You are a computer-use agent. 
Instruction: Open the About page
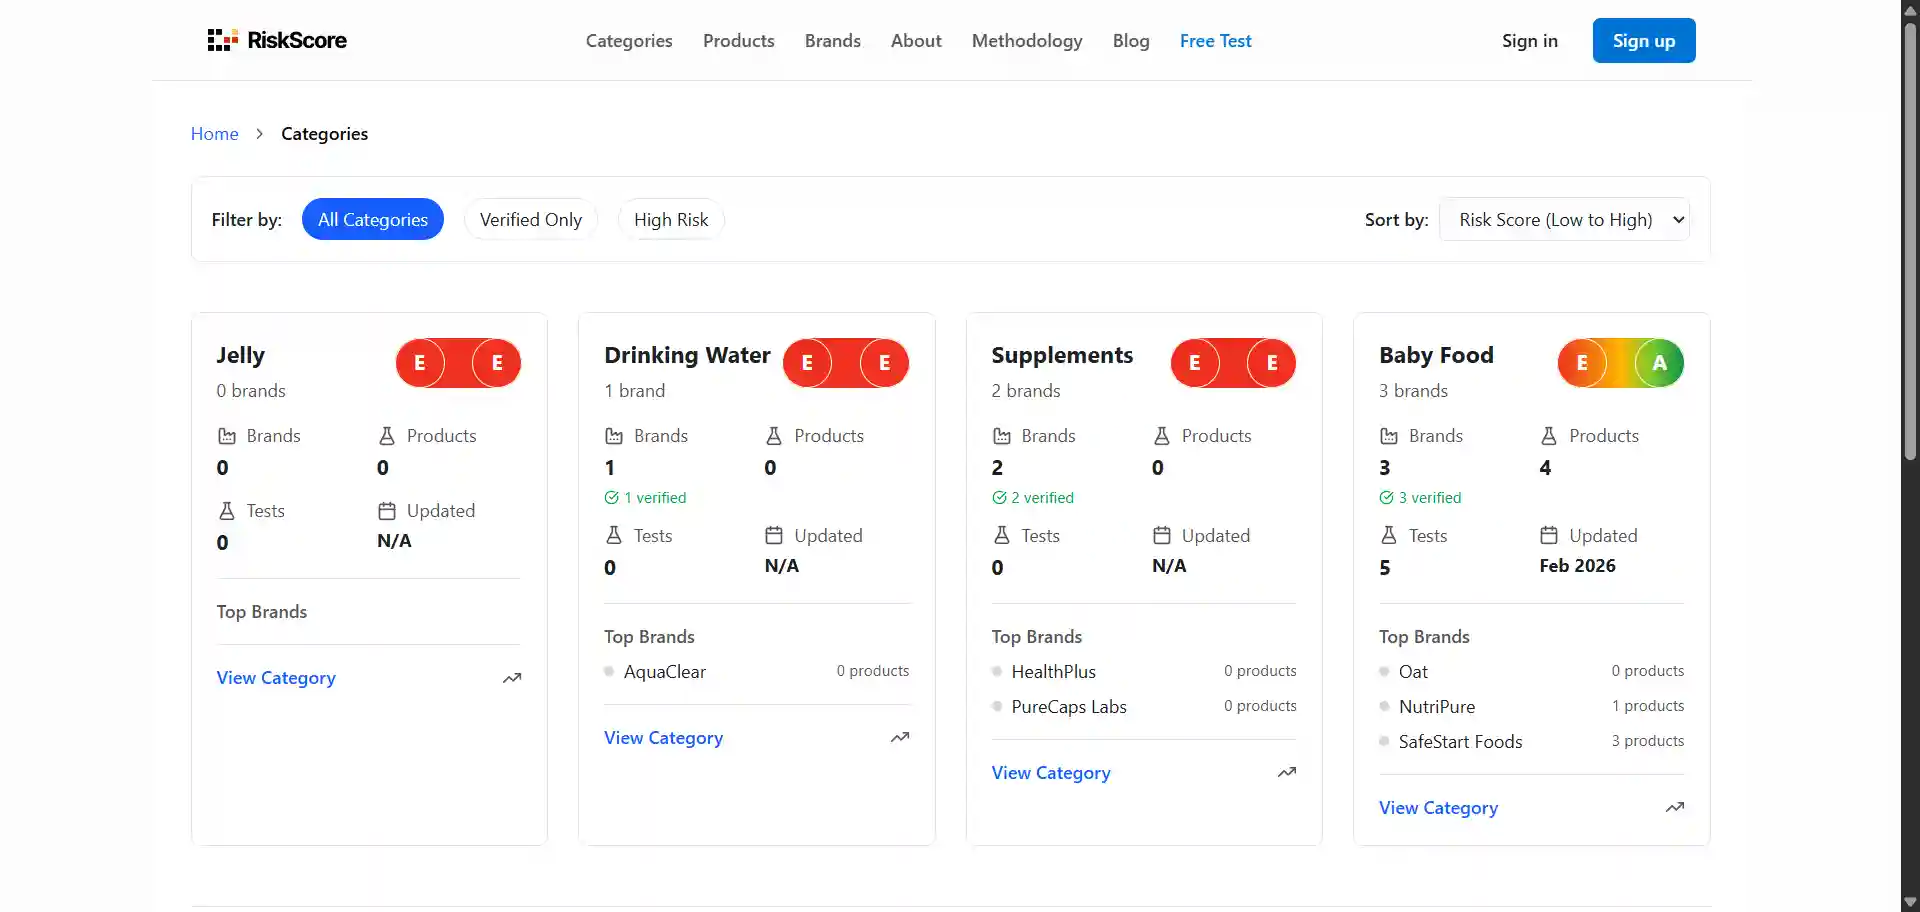click(x=916, y=41)
